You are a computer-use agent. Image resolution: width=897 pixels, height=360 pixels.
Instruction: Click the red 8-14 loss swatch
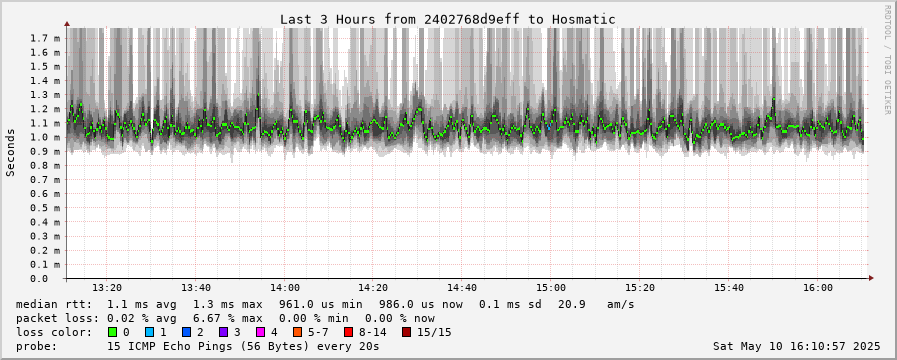coord(348,332)
